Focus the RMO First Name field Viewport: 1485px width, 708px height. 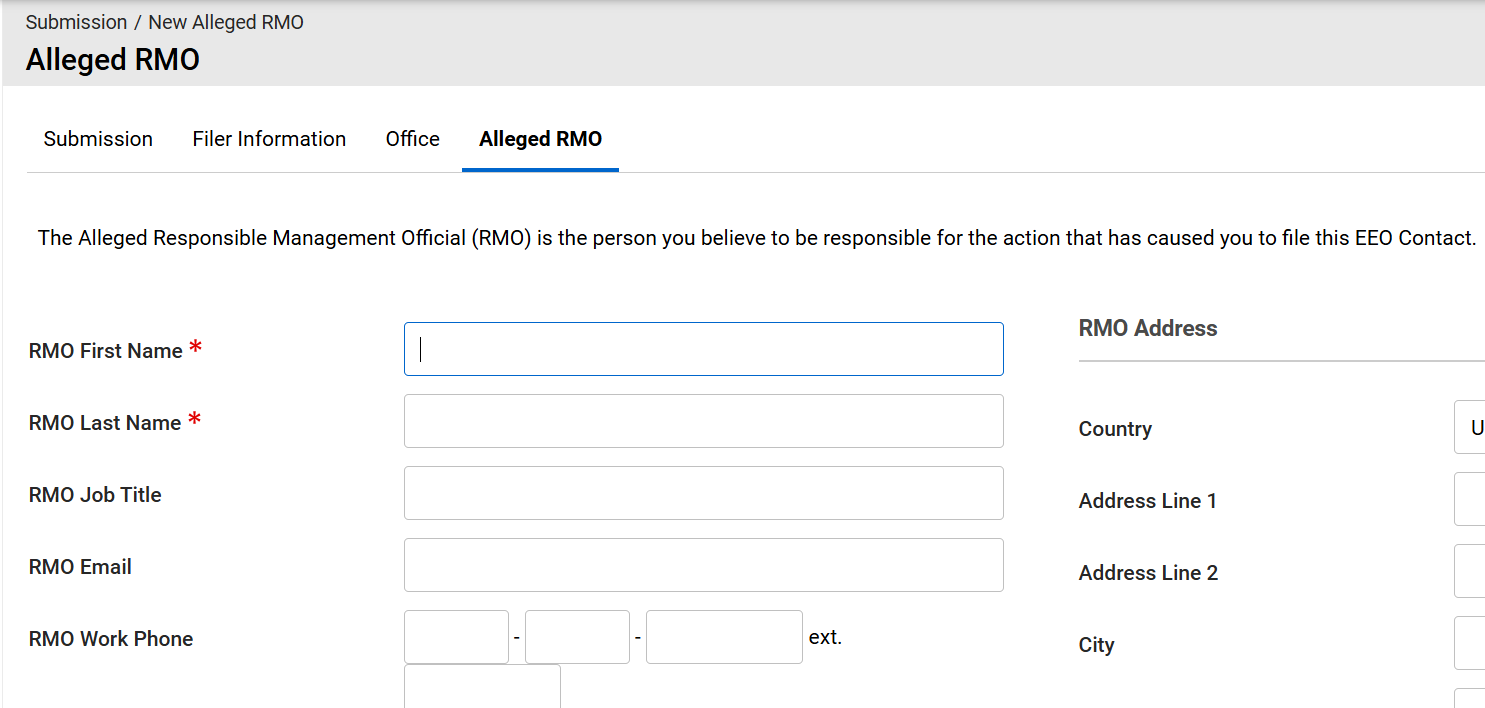click(x=703, y=349)
